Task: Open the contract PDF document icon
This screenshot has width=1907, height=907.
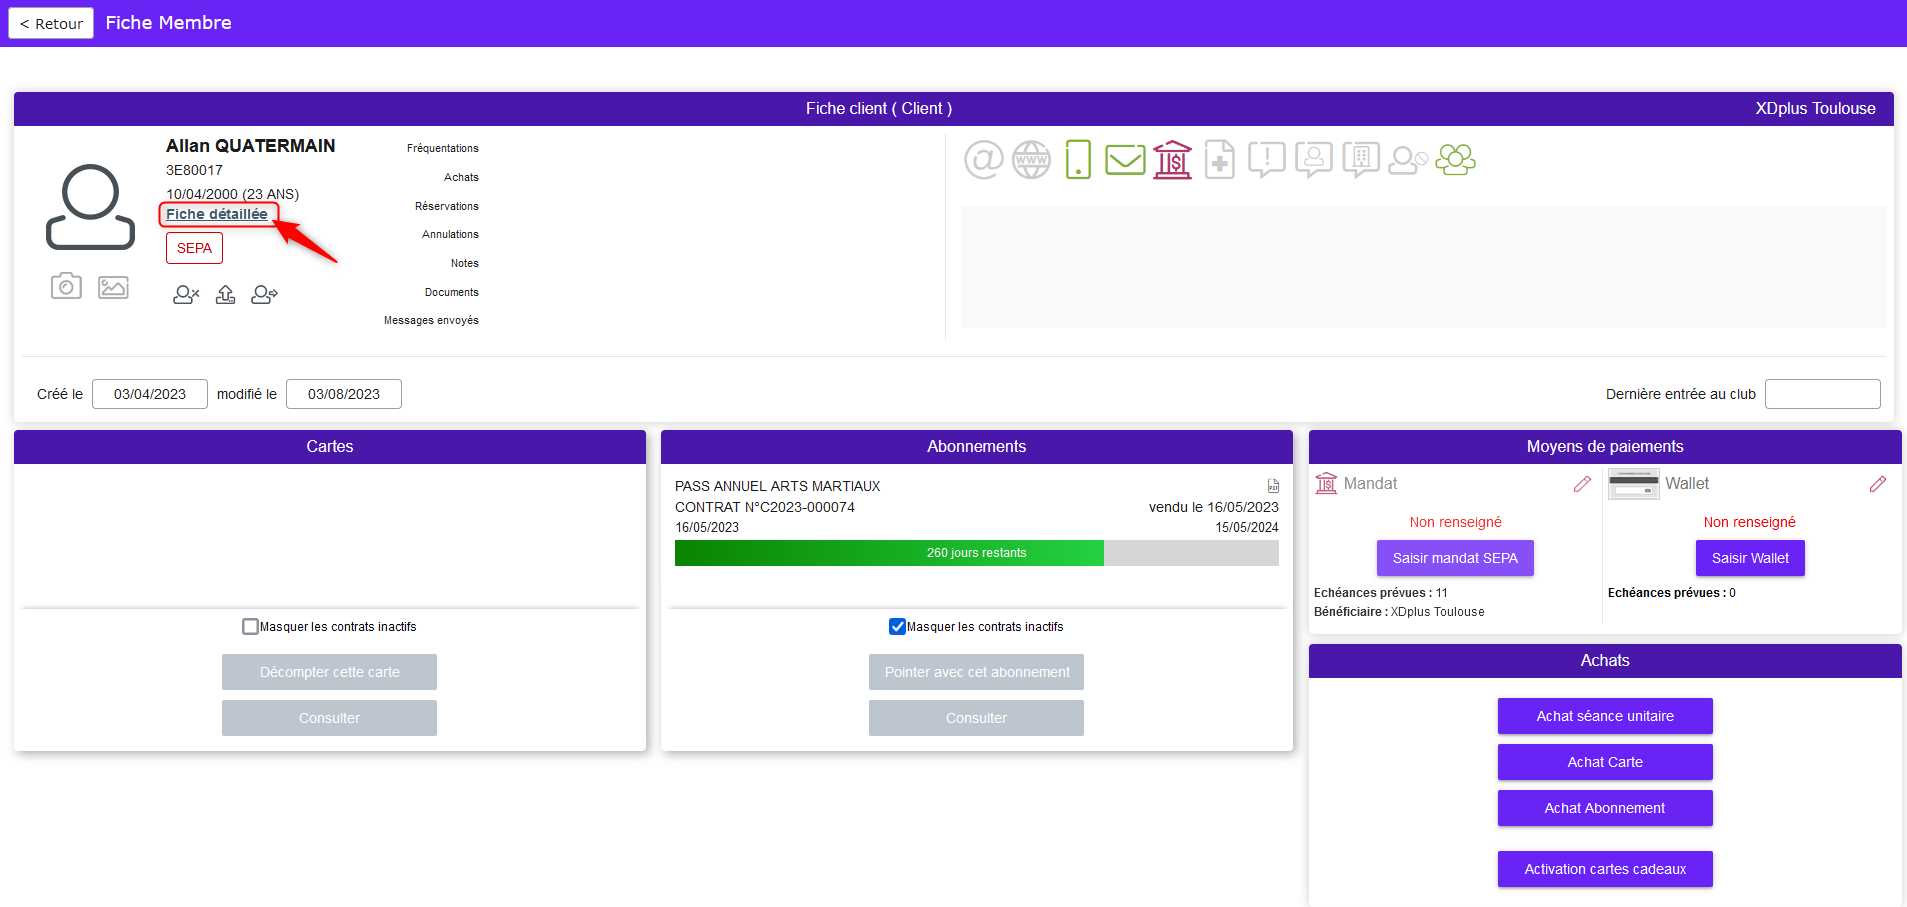Action: 1273,486
